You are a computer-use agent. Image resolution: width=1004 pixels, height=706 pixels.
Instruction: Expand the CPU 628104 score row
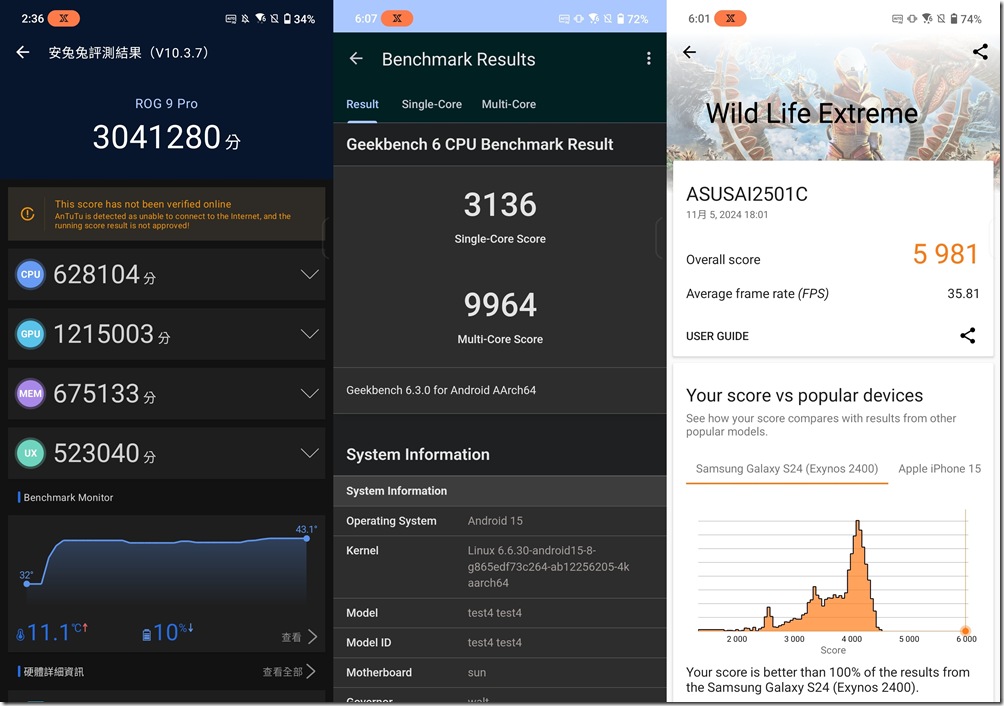[309, 274]
